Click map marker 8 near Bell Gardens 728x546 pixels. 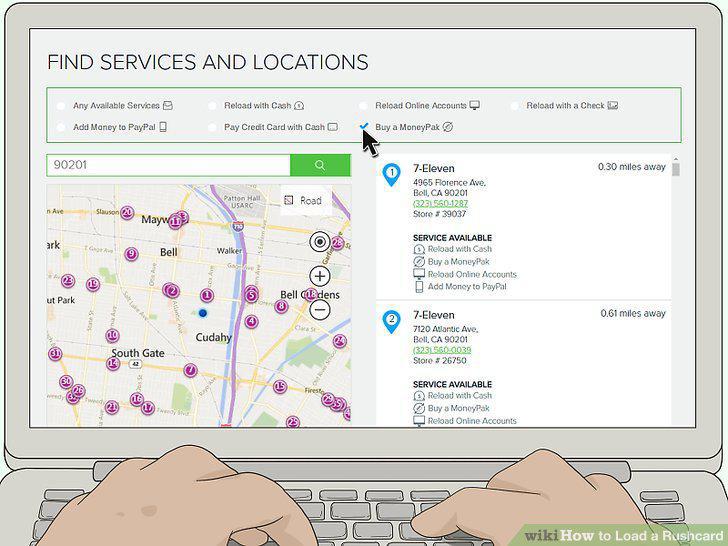(x=281, y=306)
